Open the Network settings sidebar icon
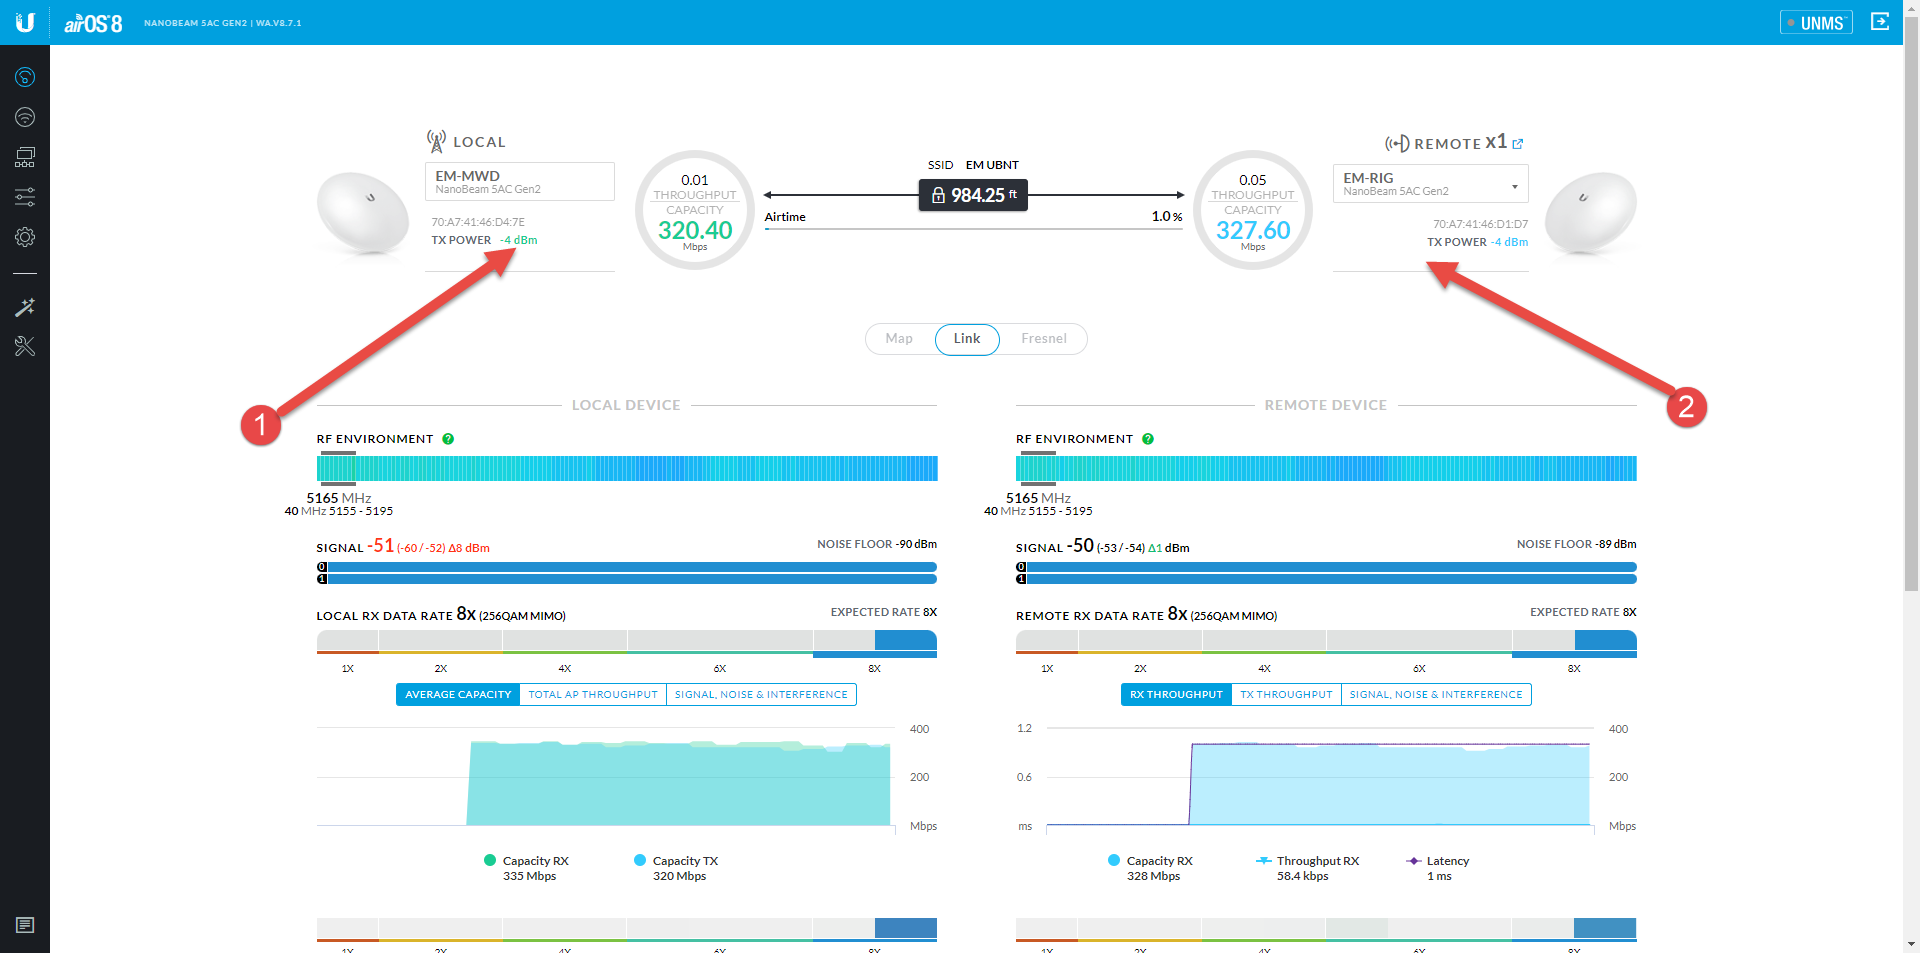 tap(25, 157)
